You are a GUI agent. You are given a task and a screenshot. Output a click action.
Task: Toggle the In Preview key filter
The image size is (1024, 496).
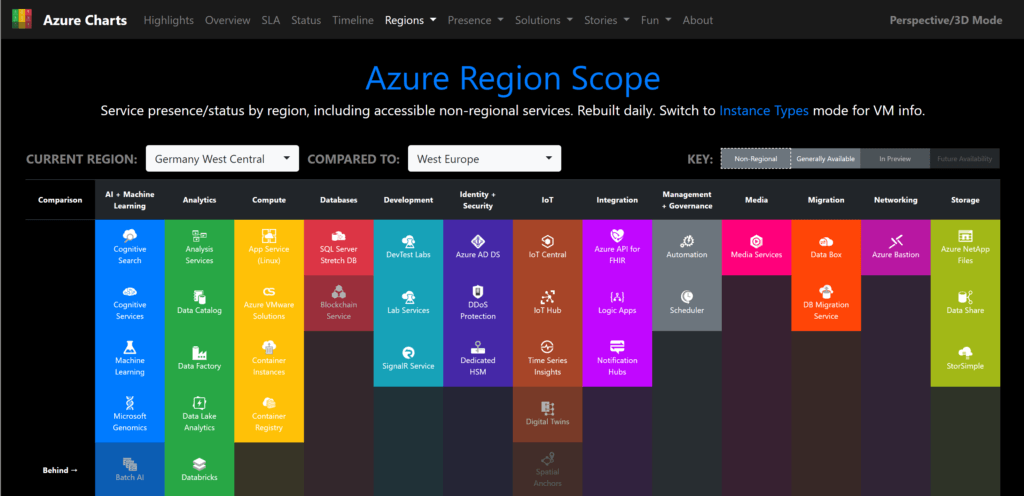tap(895, 159)
